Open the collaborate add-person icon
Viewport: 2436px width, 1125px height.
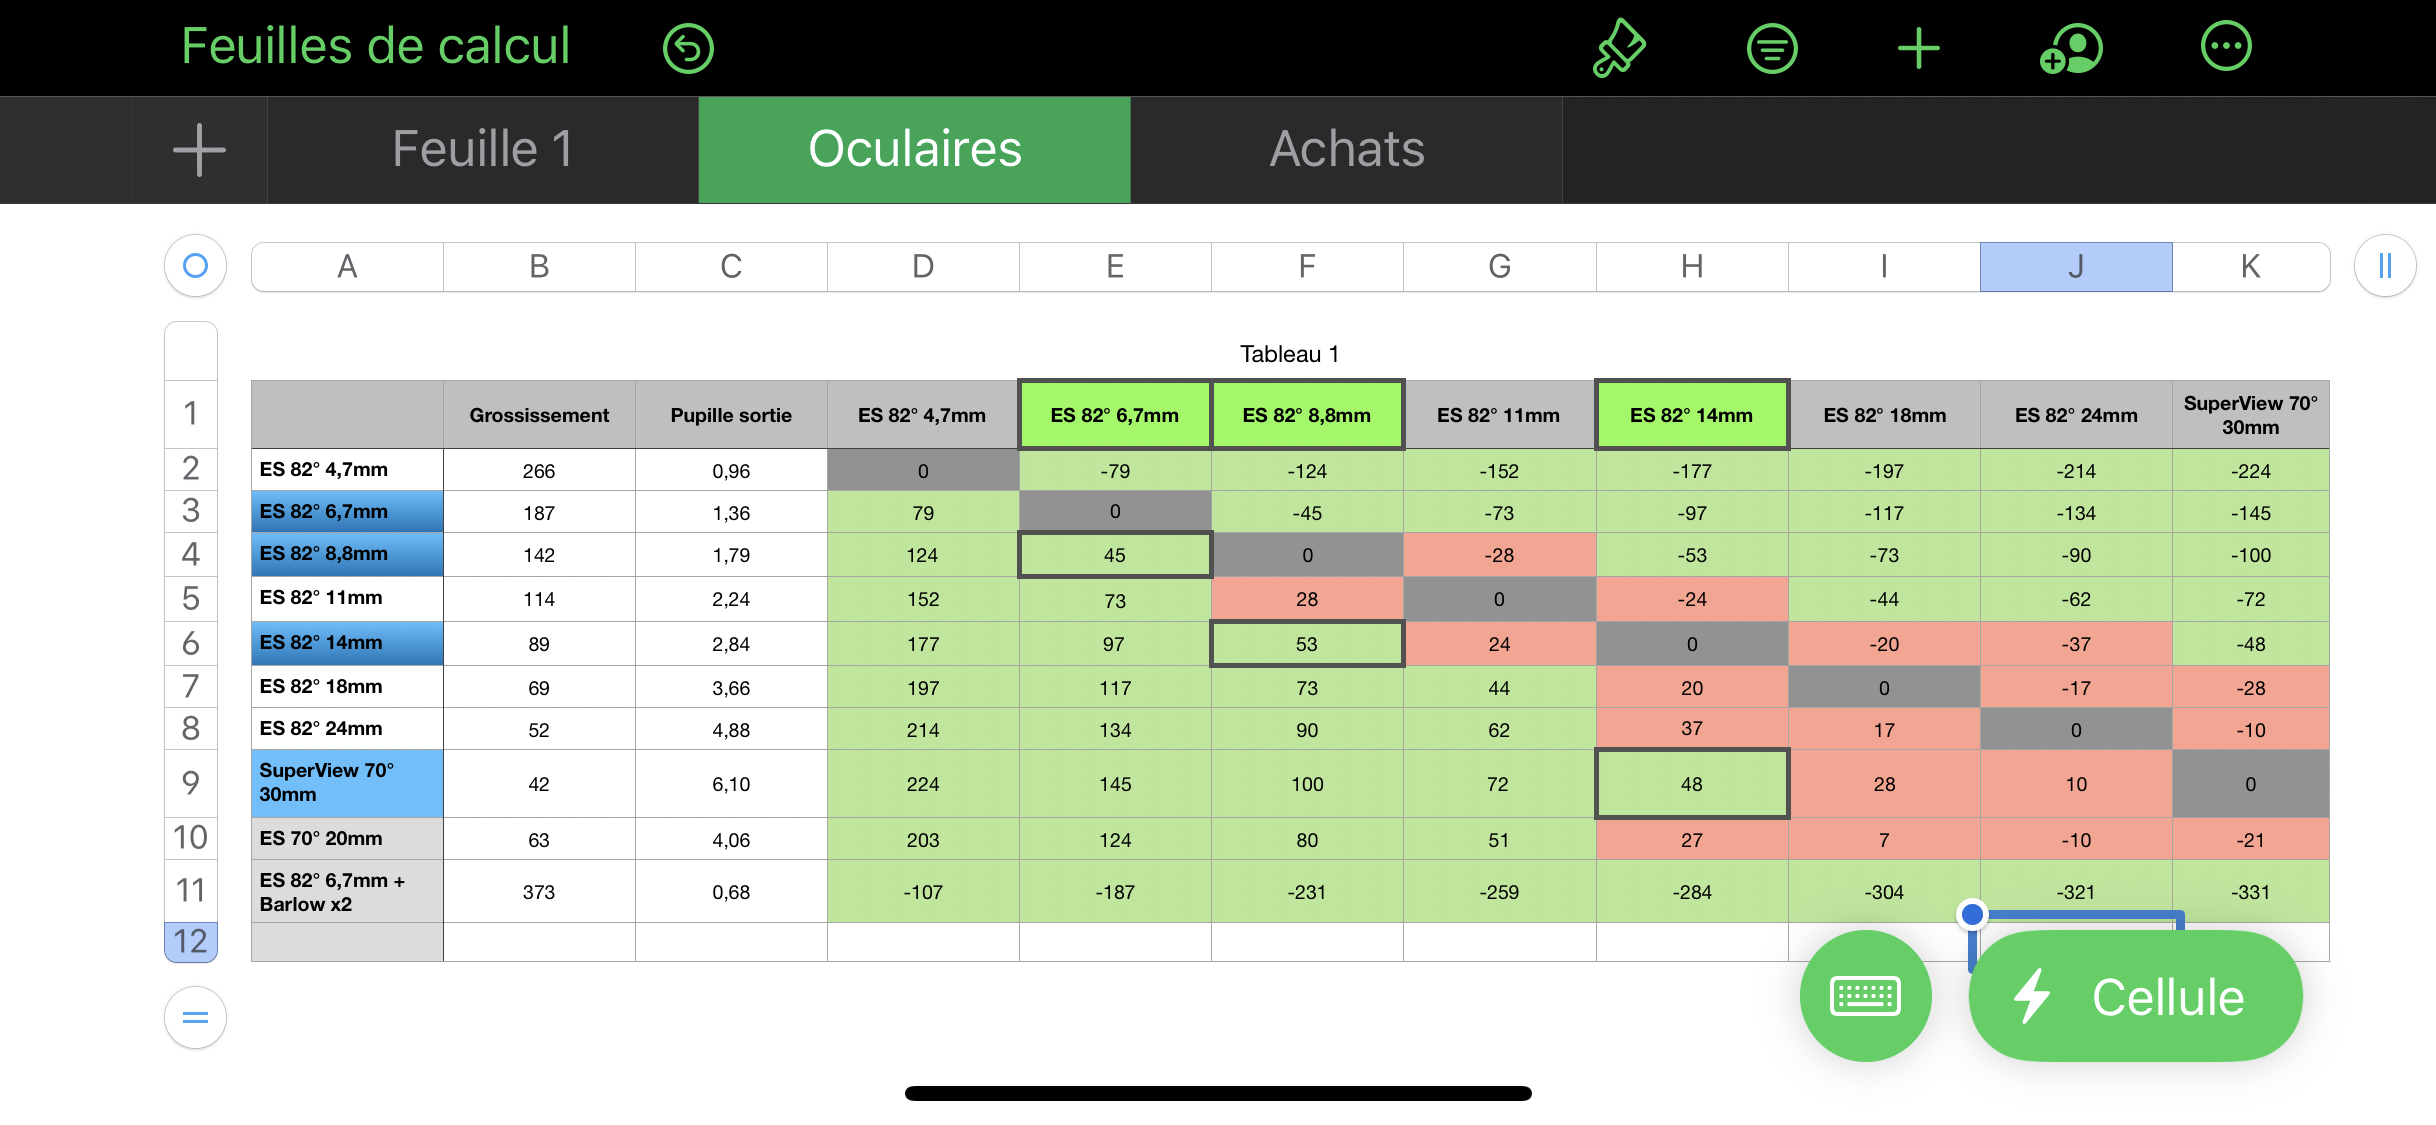[2071, 48]
